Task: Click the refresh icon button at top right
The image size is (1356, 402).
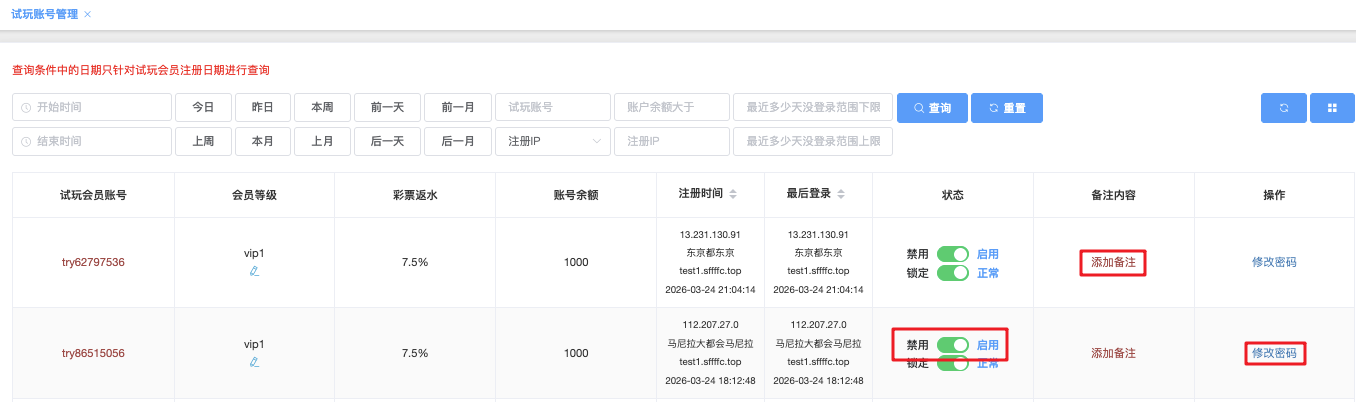Action: point(1283,108)
